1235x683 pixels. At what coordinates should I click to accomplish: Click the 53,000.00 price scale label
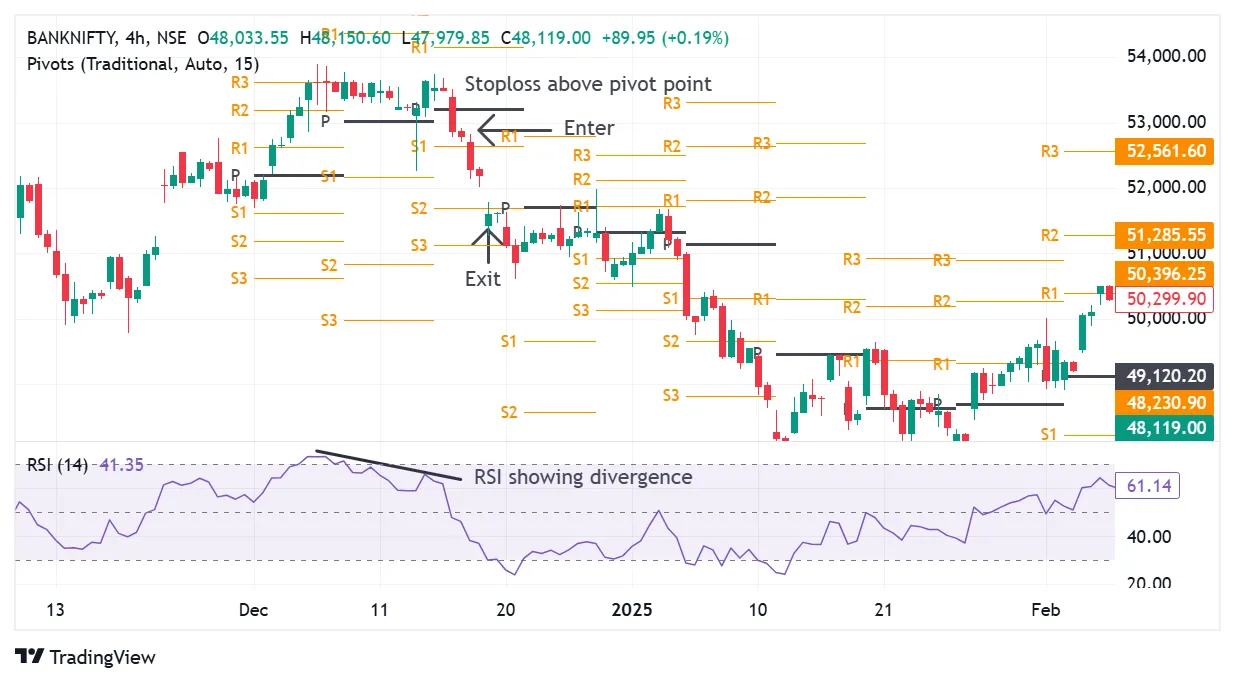[1165, 122]
